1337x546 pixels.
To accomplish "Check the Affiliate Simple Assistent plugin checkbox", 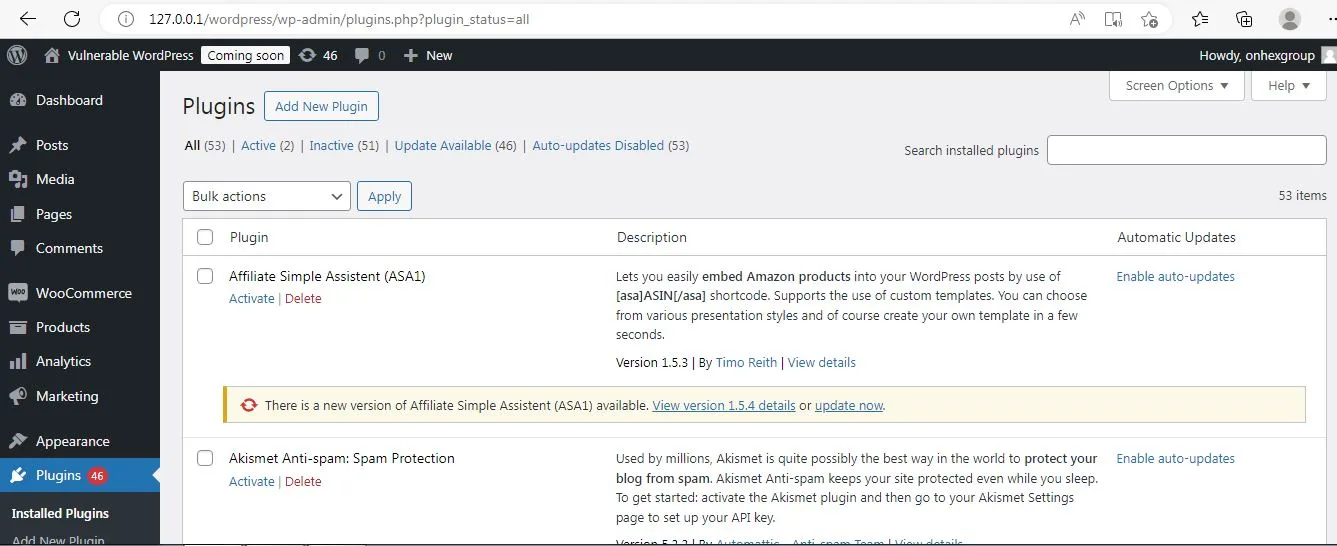I will click(x=205, y=276).
